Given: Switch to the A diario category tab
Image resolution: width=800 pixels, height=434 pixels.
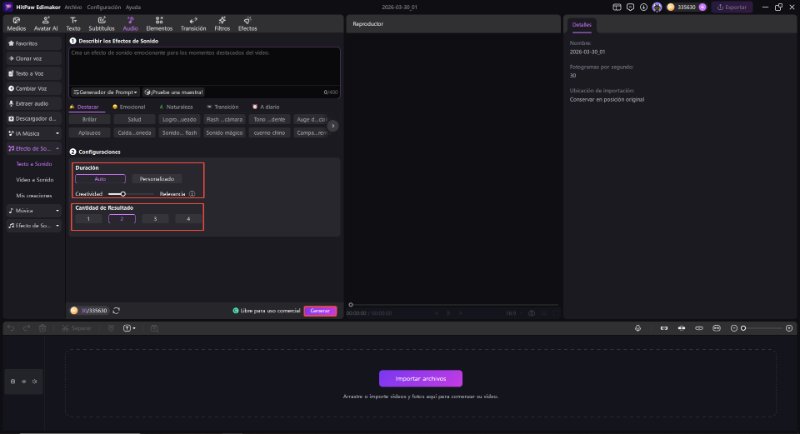Looking at the screenshot, I should pos(266,107).
